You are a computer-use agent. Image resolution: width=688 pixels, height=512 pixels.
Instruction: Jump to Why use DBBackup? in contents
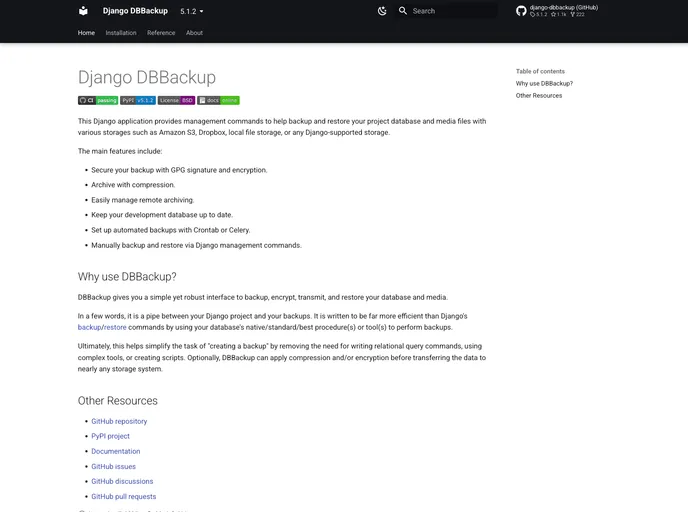tap(544, 84)
